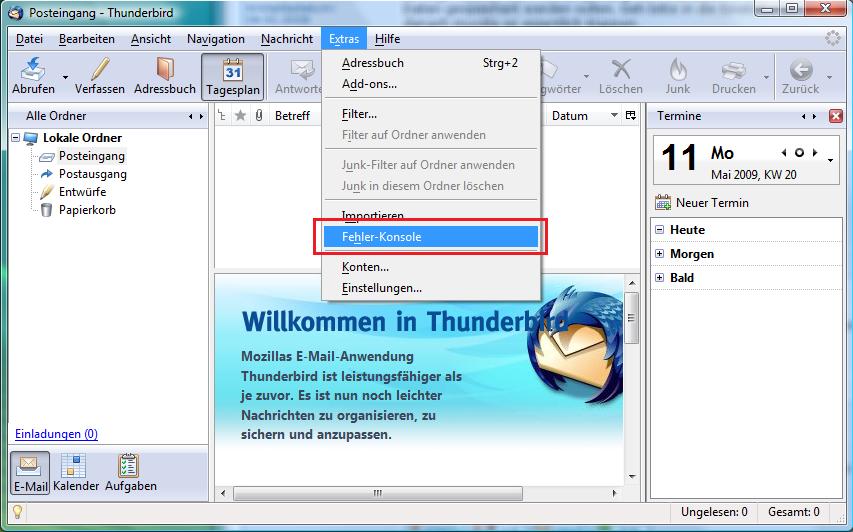853x532 pixels.
Task: Switch to previous folder view arrow
Action: (190, 116)
